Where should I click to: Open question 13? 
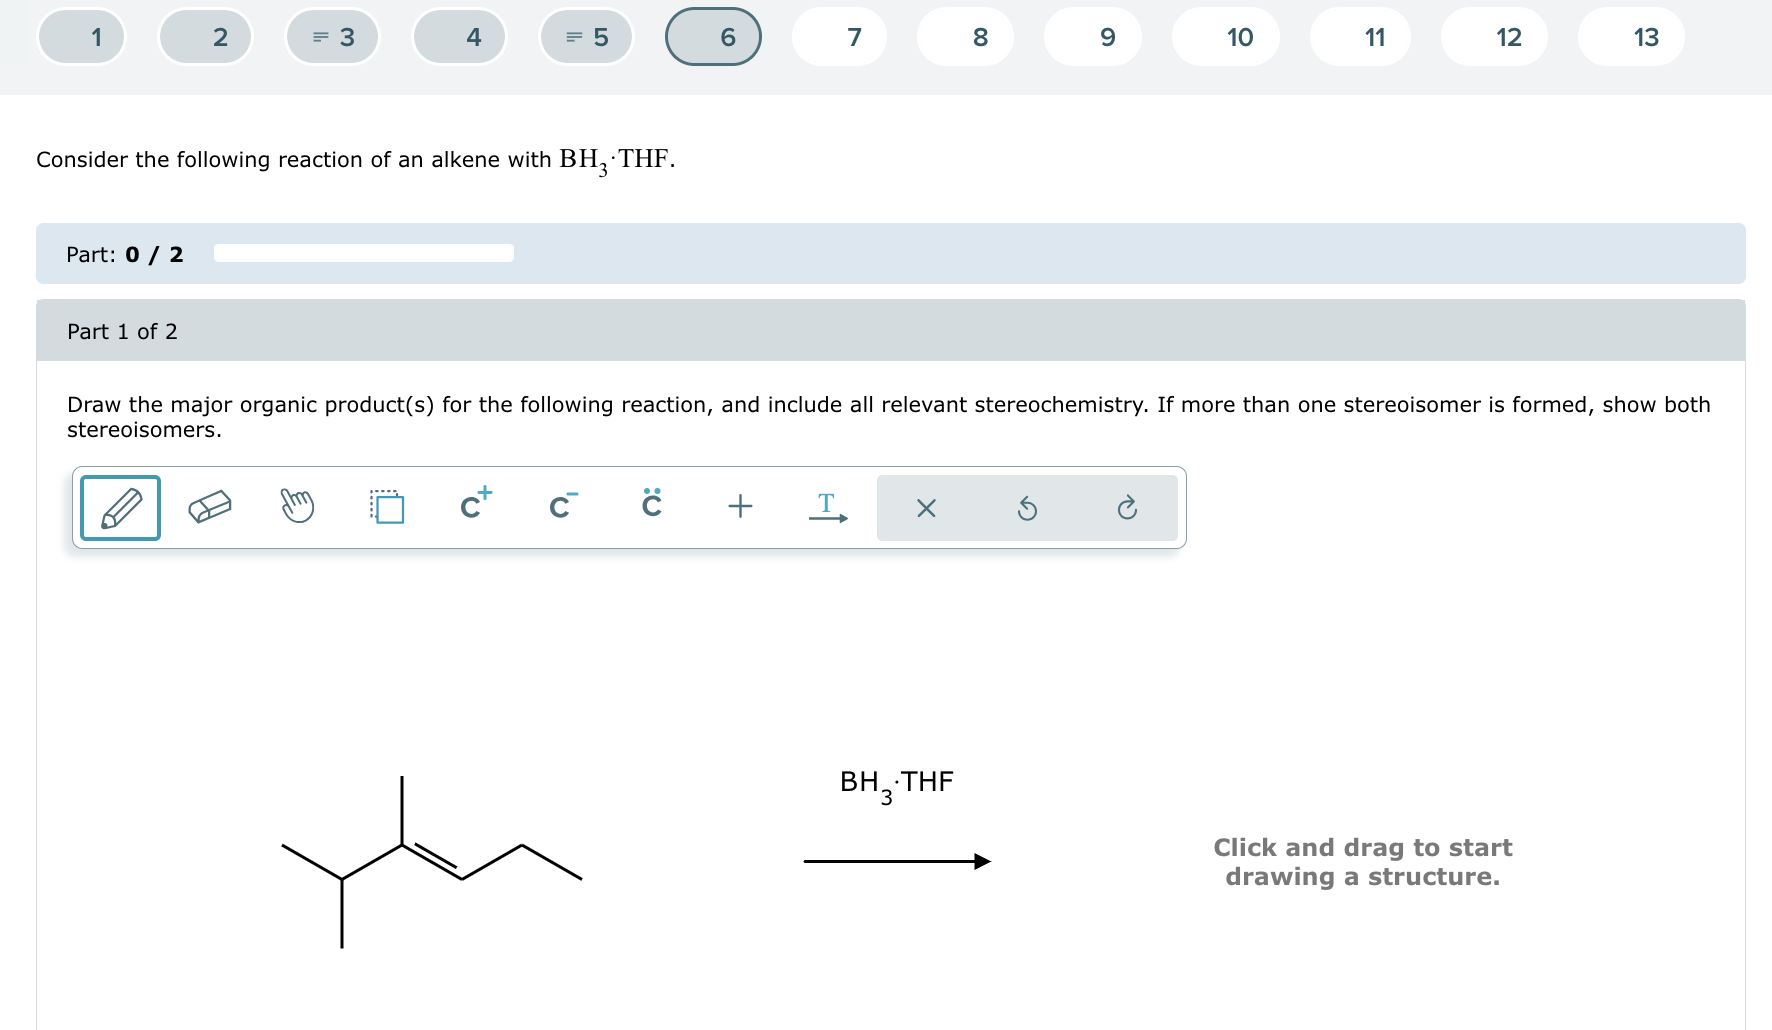click(1632, 37)
